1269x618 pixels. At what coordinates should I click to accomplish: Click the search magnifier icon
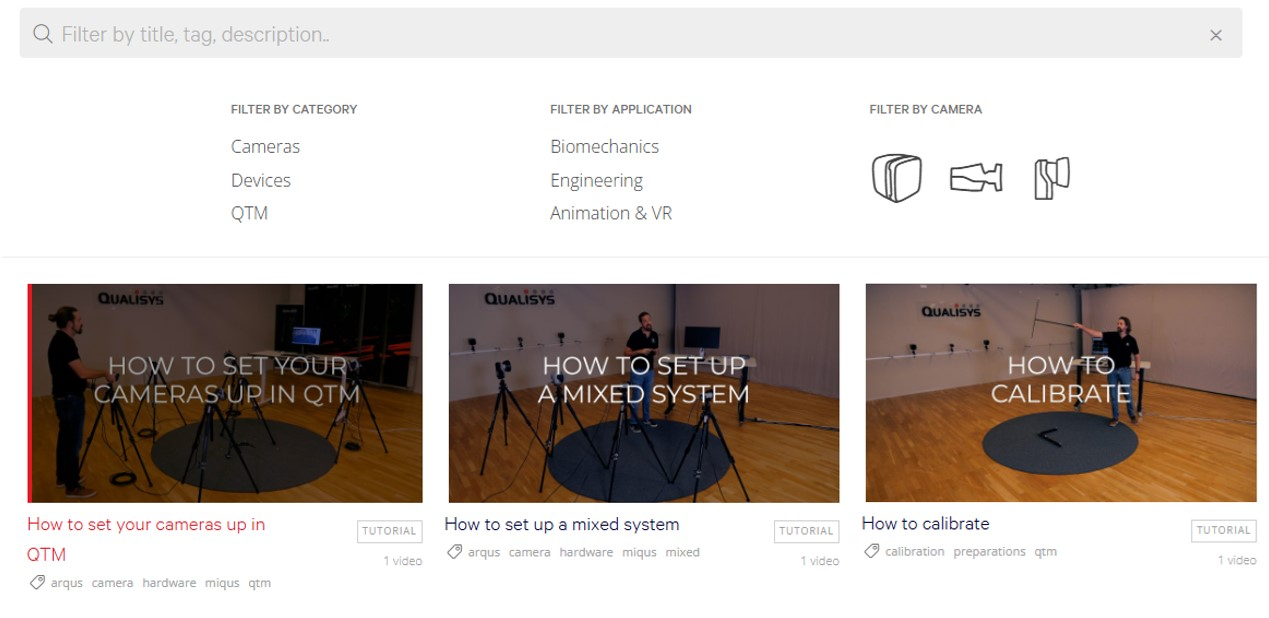[42, 34]
